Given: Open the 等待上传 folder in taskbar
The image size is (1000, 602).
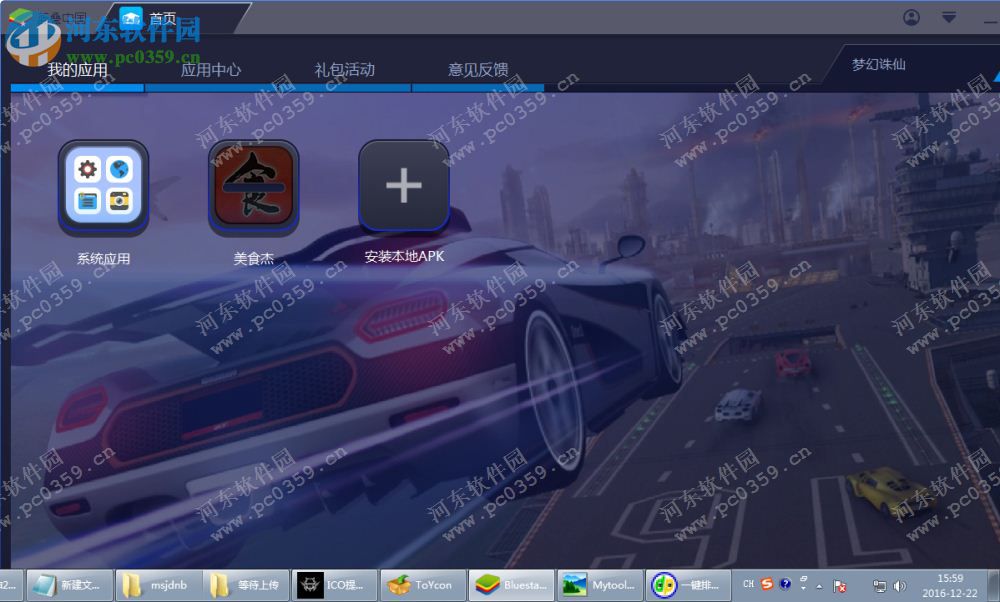Looking at the screenshot, I should 247,585.
